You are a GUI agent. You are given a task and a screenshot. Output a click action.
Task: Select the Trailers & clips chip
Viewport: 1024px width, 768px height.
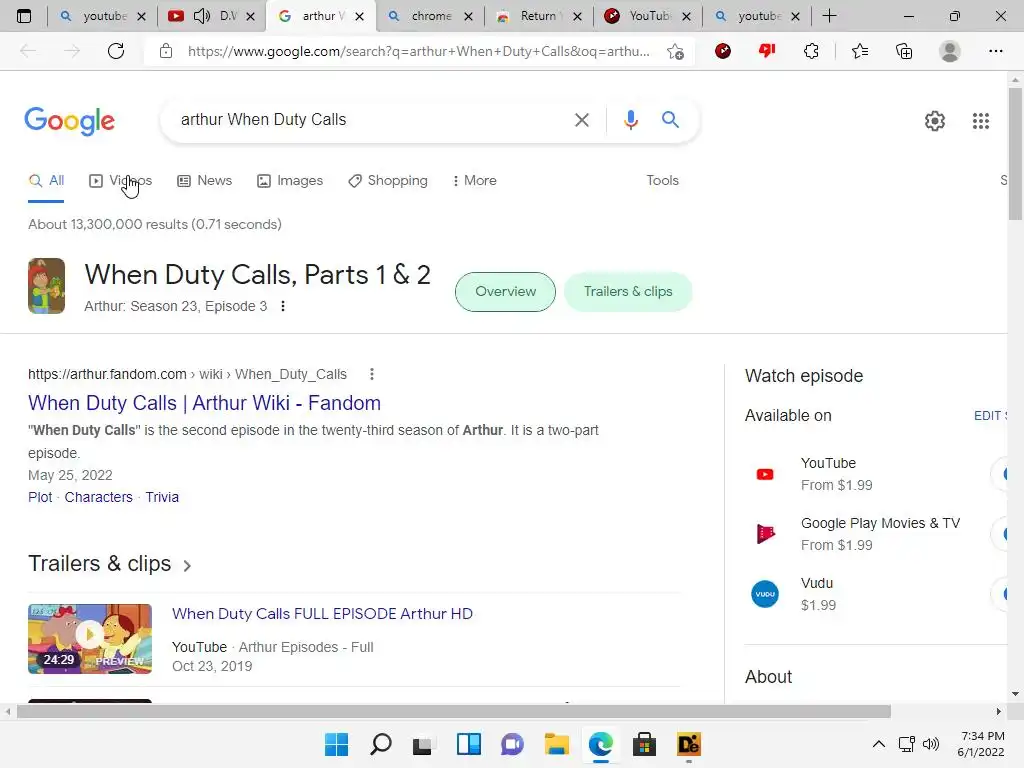click(628, 292)
